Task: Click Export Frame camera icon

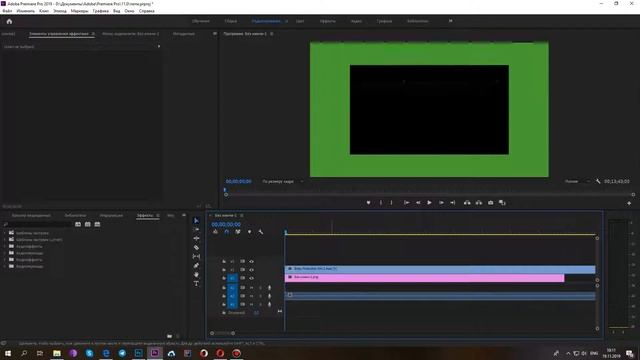Action: 491,203
